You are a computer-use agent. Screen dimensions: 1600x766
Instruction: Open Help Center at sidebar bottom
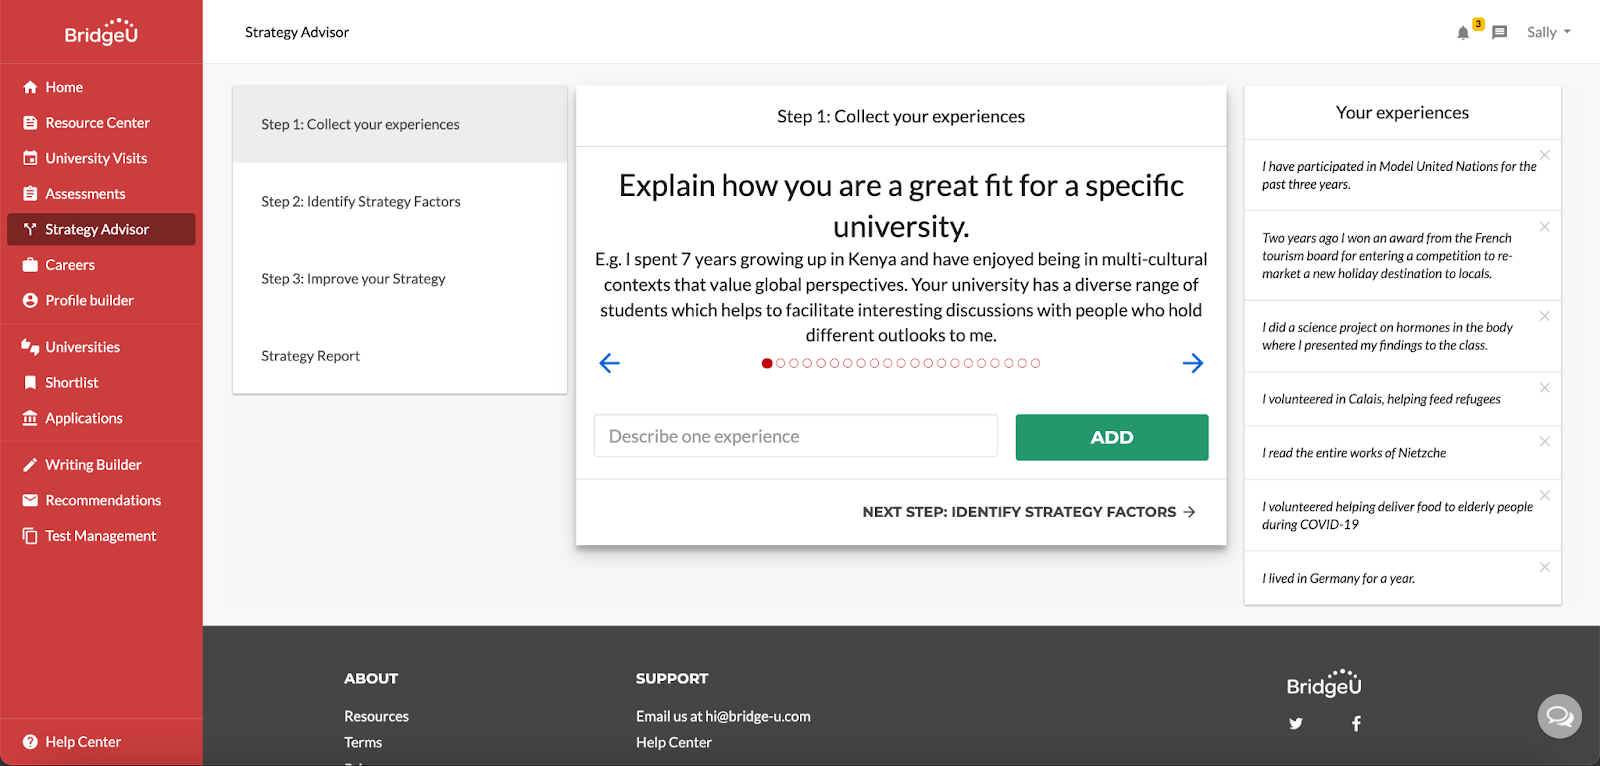tap(101, 742)
